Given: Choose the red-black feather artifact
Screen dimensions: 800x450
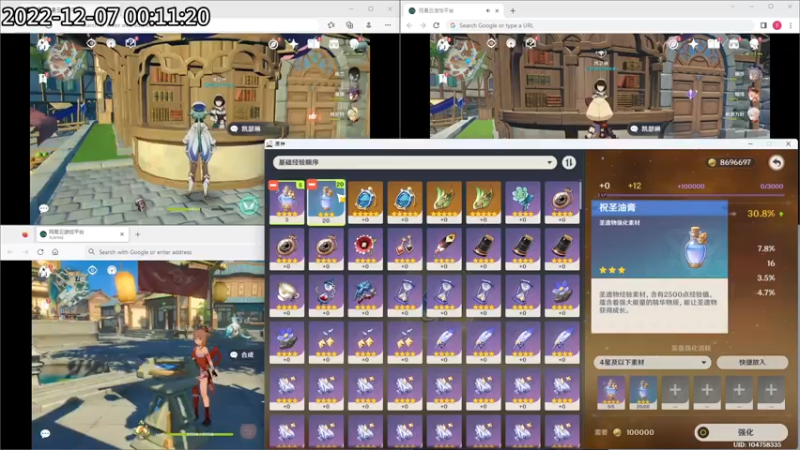Looking at the screenshot, I should (x=444, y=249).
